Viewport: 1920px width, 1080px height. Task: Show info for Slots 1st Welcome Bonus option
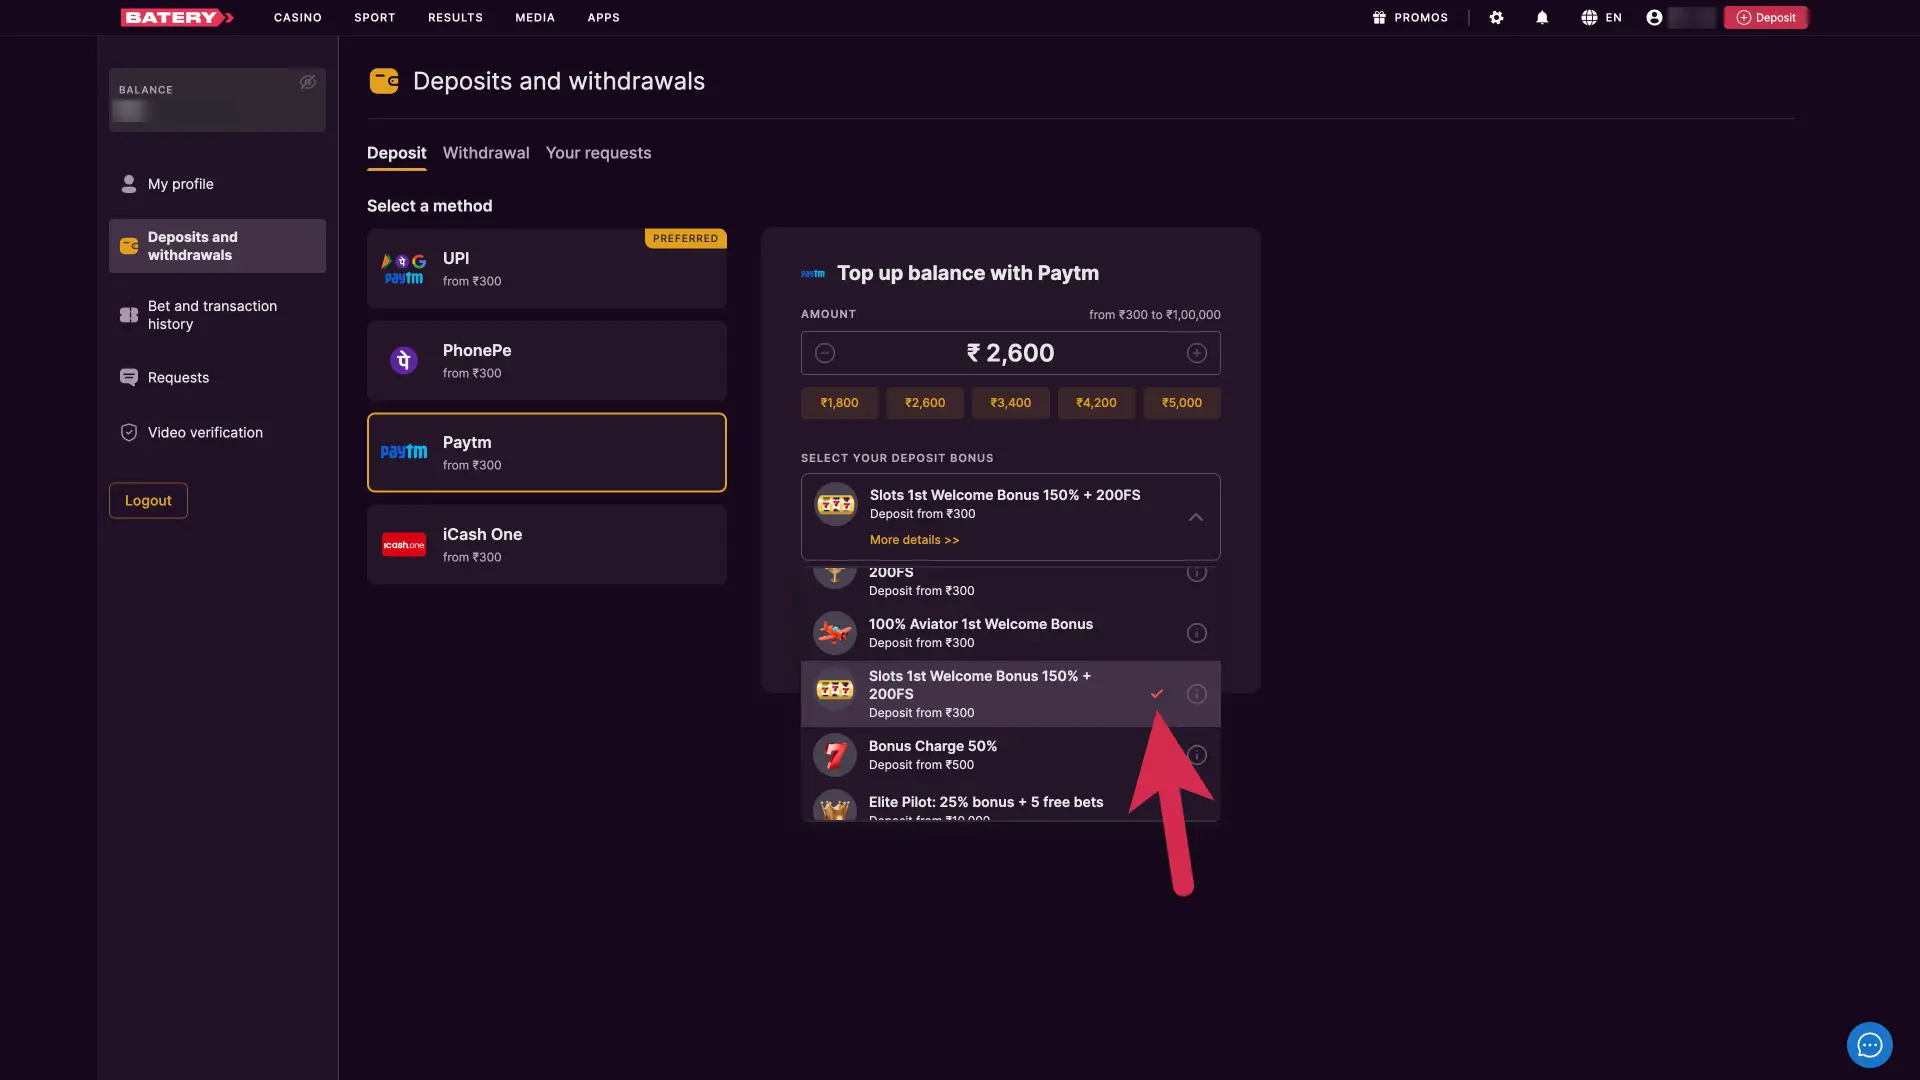pos(1196,694)
